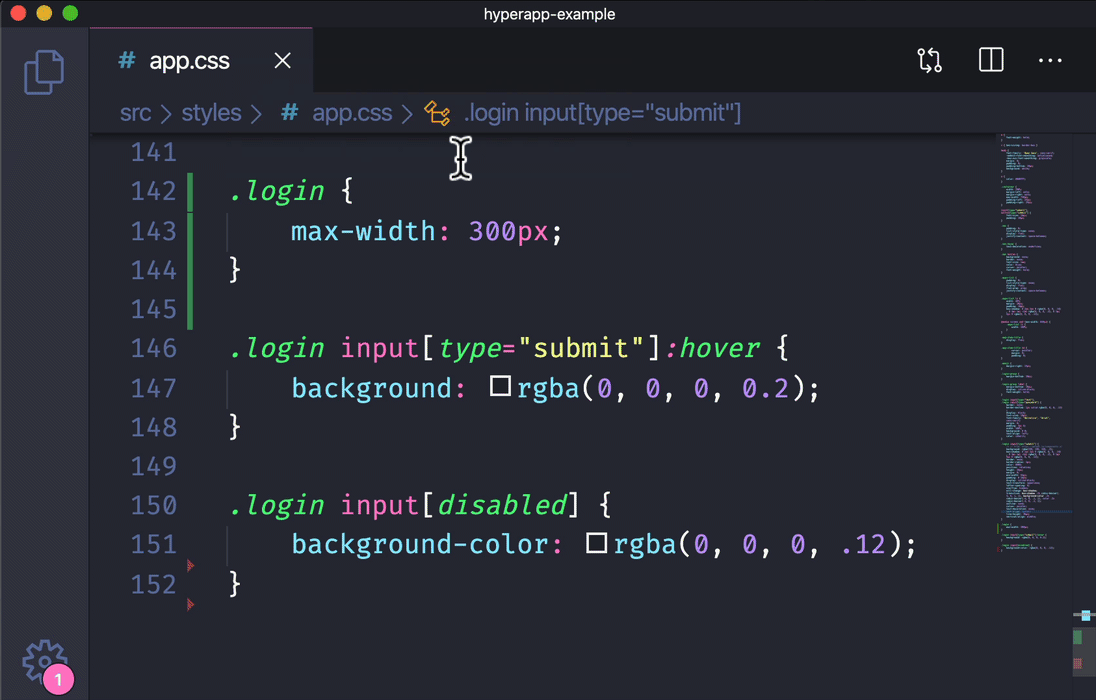Click line number 146 in the gutter

coord(153,348)
